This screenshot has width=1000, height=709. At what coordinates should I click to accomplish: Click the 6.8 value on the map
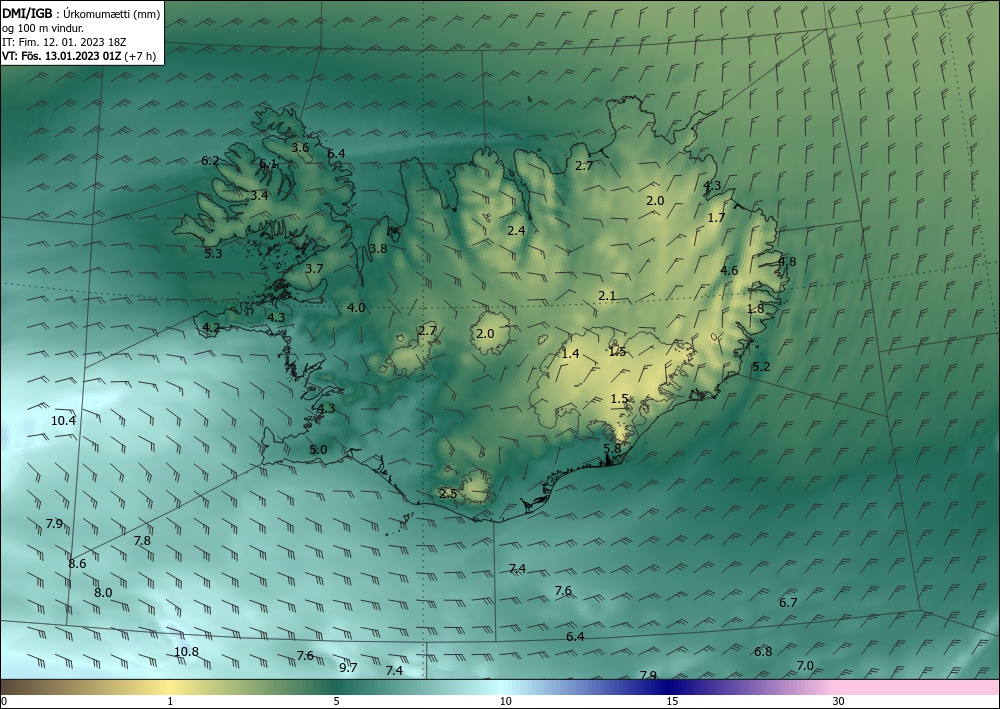tap(763, 652)
